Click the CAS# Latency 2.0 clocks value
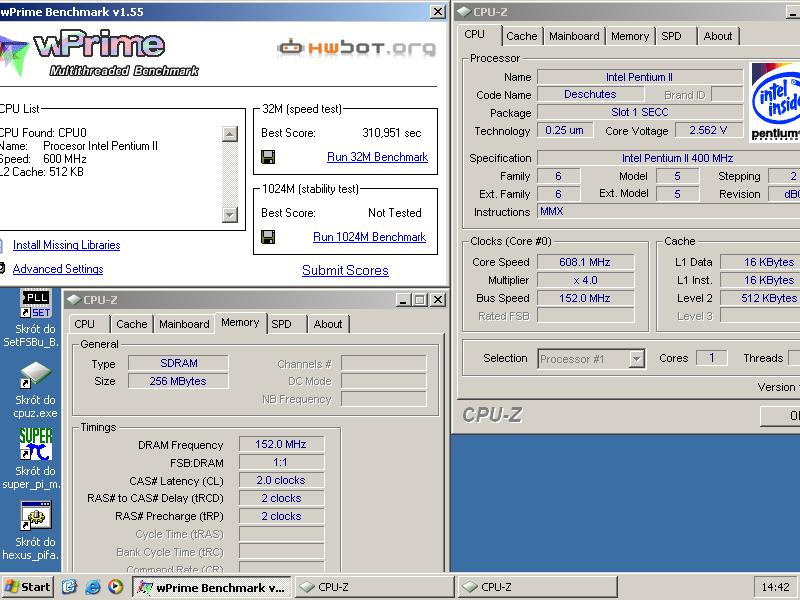Viewport: 800px width, 600px height. 281,480
